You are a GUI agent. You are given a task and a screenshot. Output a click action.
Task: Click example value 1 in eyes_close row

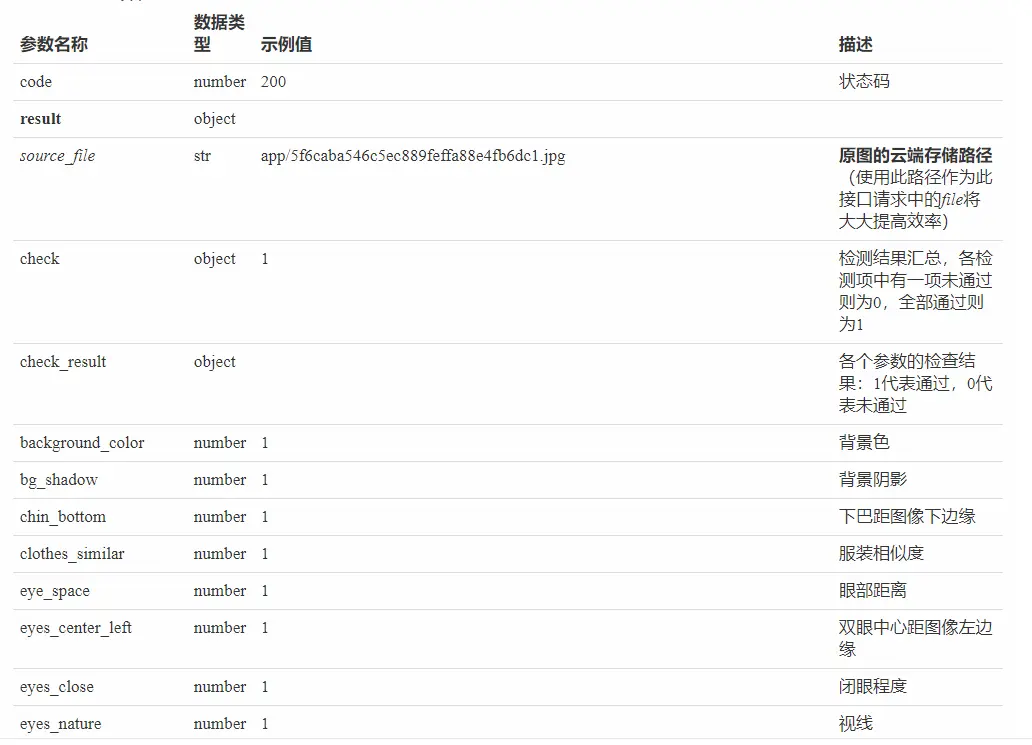pyautogui.click(x=265, y=687)
